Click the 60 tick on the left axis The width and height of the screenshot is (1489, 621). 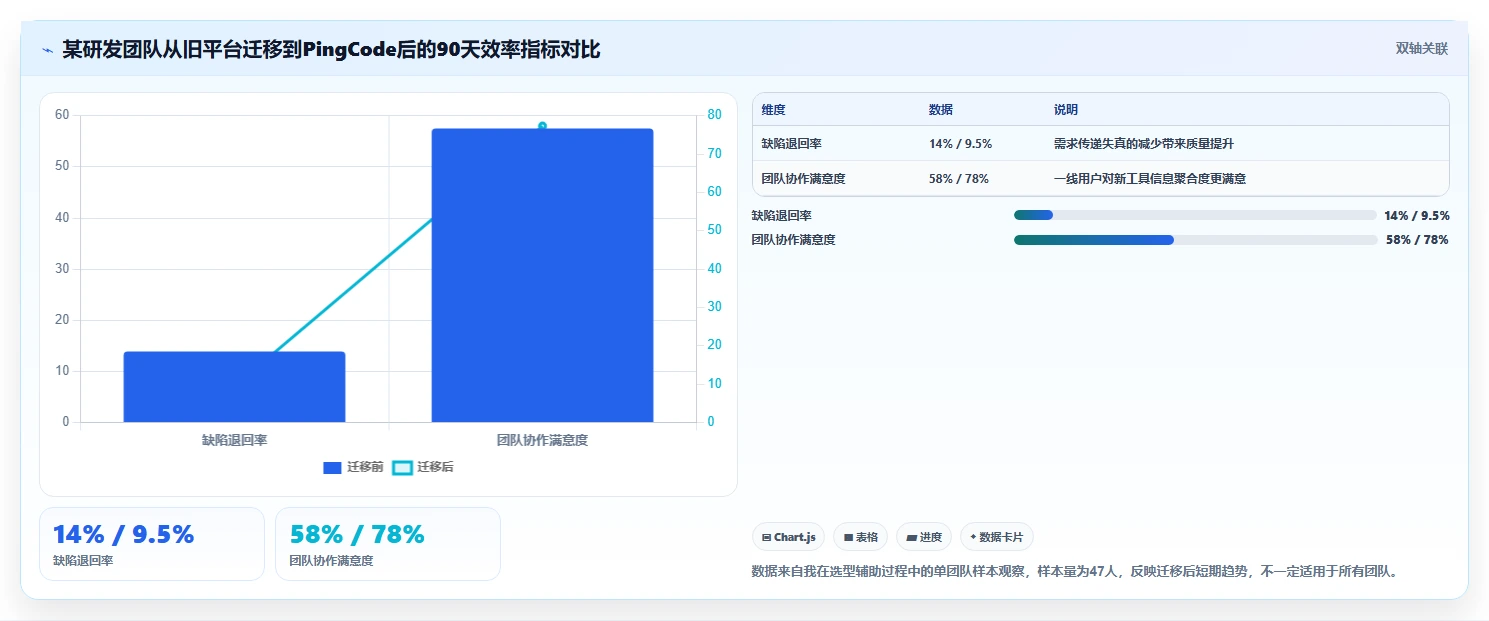coord(62,115)
